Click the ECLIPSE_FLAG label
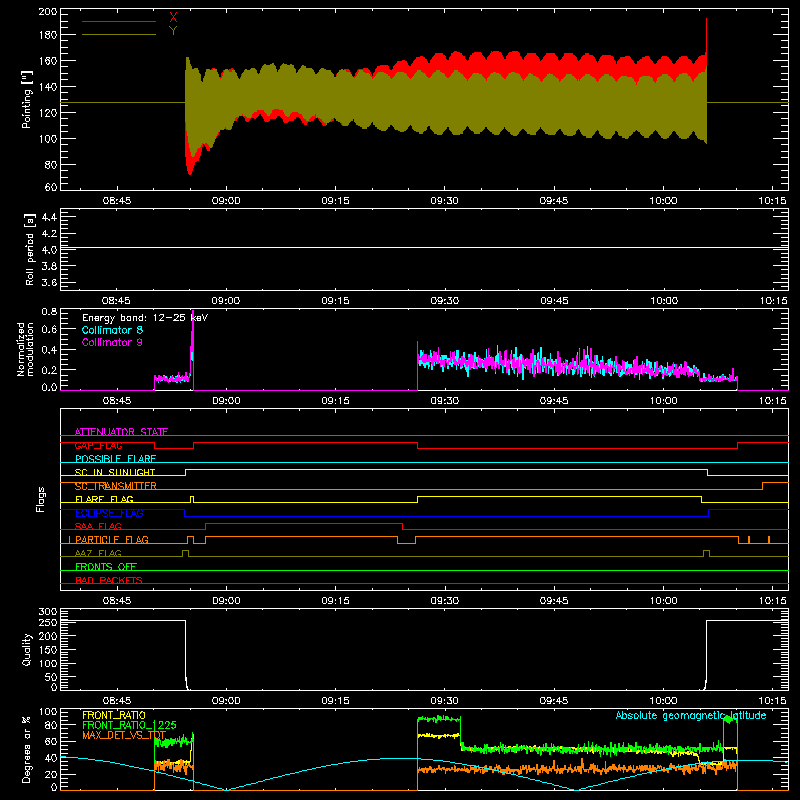The image size is (800, 800). [109, 513]
